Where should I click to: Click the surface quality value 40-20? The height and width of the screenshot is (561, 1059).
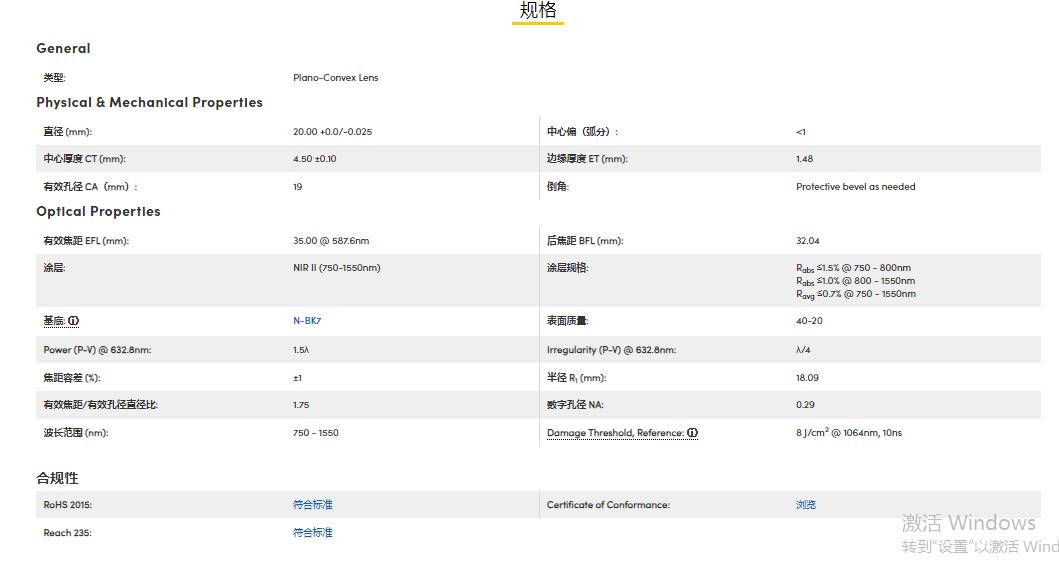pyautogui.click(x=809, y=321)
